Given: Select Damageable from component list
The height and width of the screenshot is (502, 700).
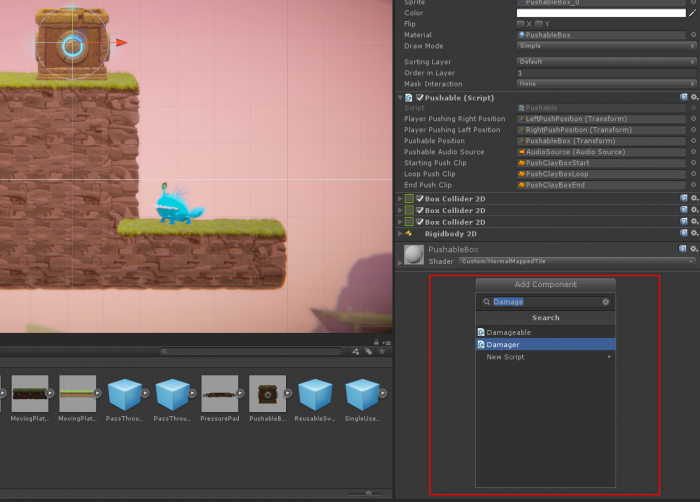Looking at the screenshot, I should click(509, 332).
